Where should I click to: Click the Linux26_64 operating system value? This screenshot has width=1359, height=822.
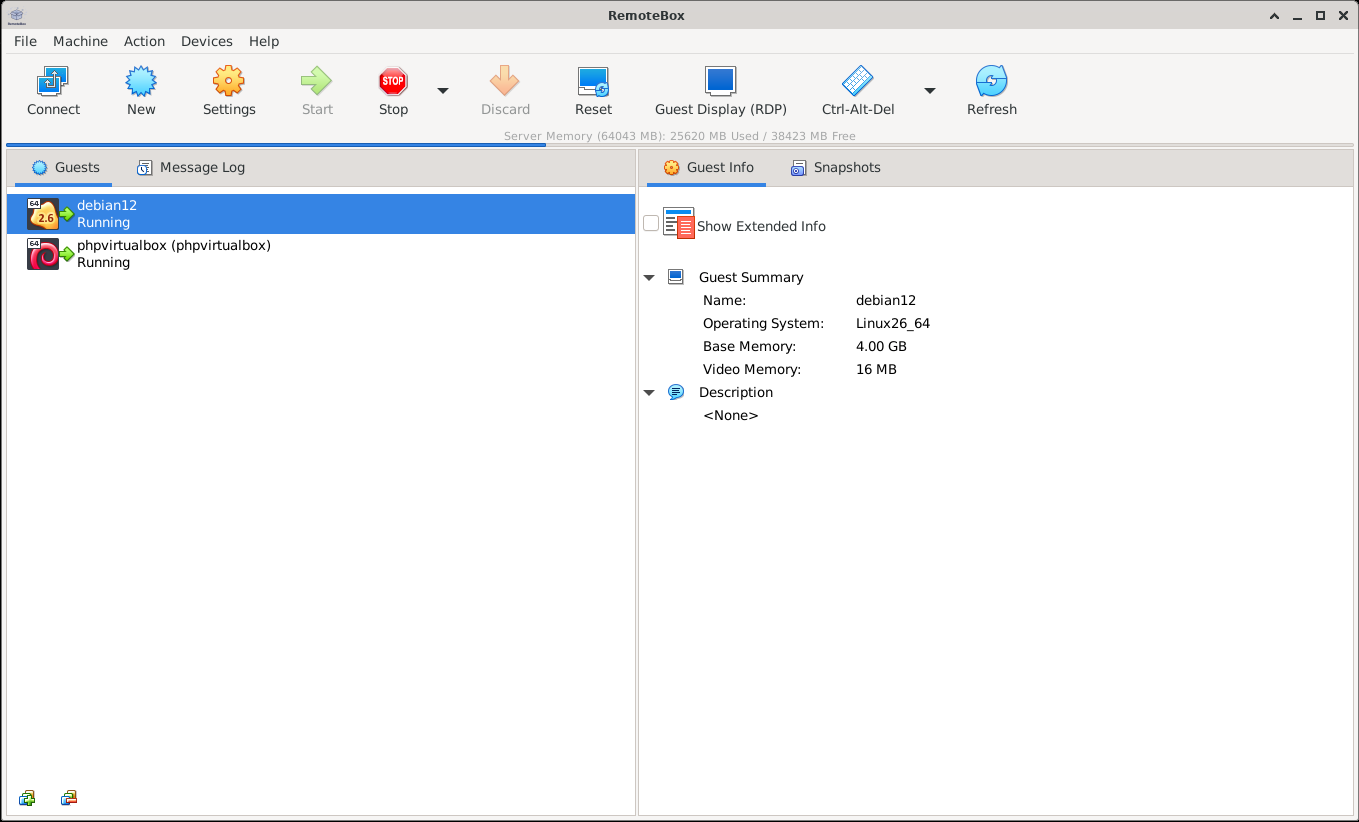point(893,323)
